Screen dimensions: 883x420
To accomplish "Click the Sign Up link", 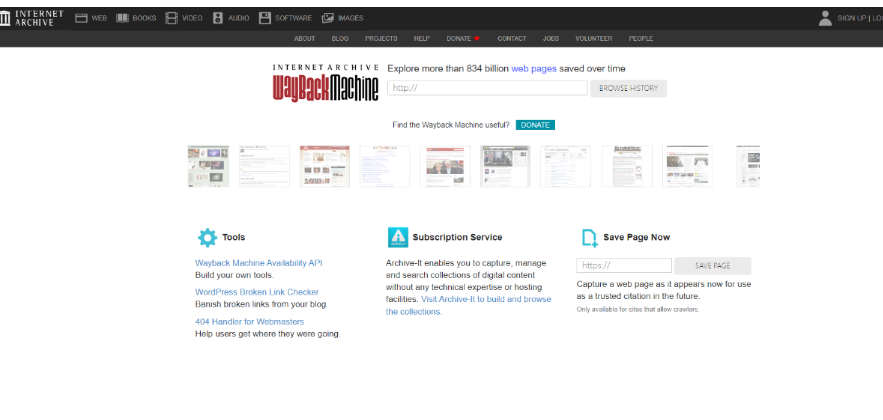I will coord(851,18).
